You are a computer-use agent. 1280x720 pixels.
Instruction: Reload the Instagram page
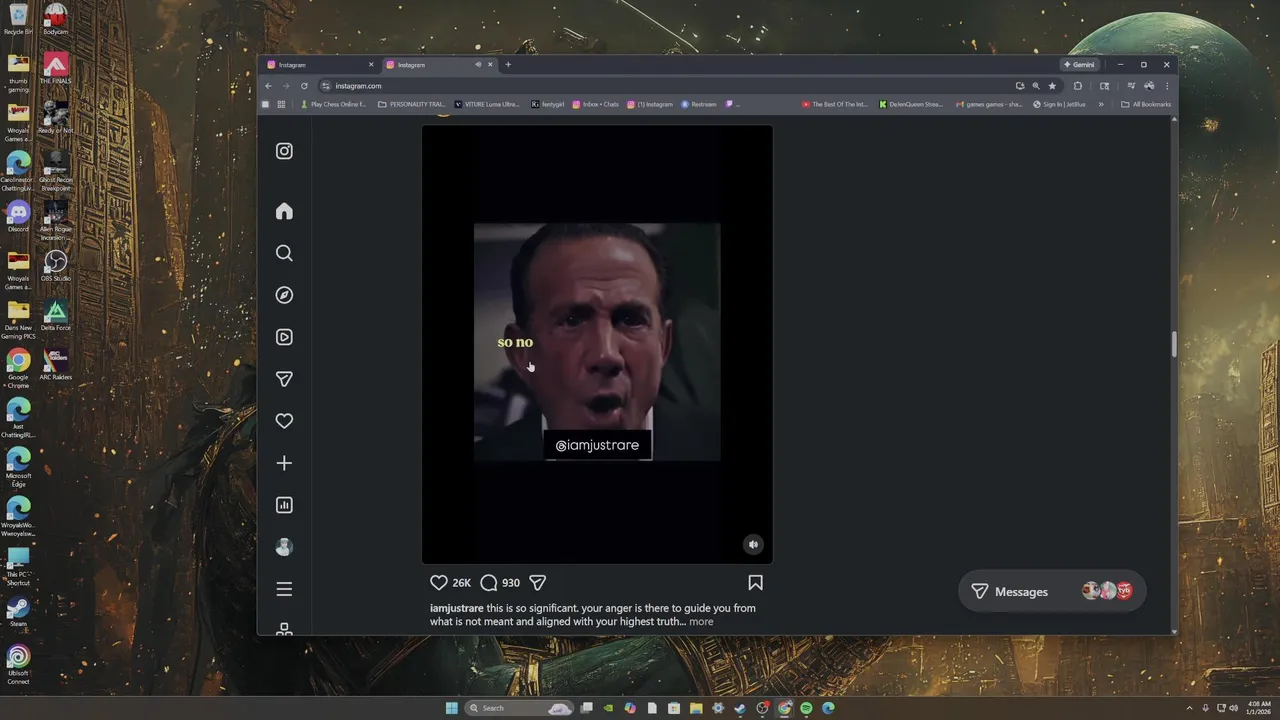(304, 86)
